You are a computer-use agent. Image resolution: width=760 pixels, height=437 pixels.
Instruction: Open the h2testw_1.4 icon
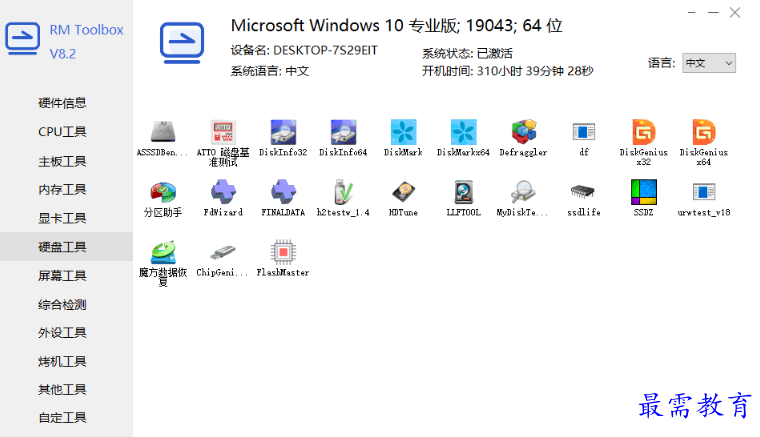tap(343, 192)
